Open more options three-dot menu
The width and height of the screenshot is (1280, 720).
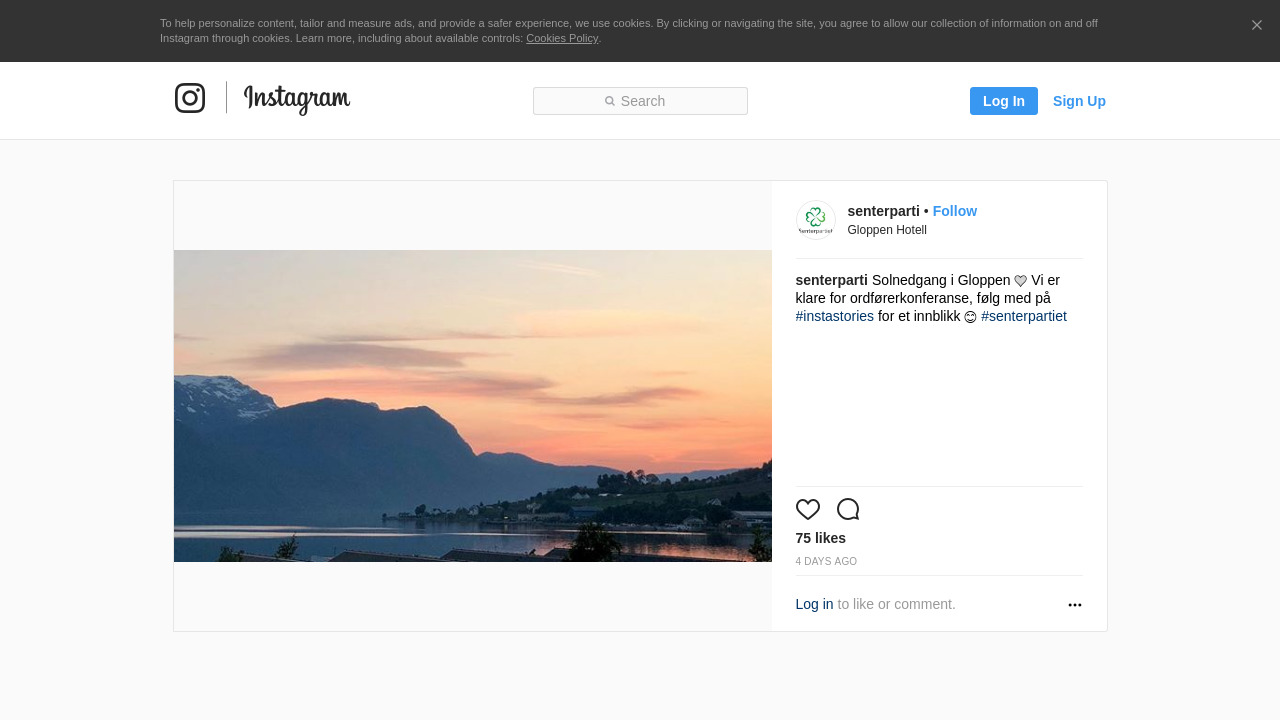pos(1074,605)
